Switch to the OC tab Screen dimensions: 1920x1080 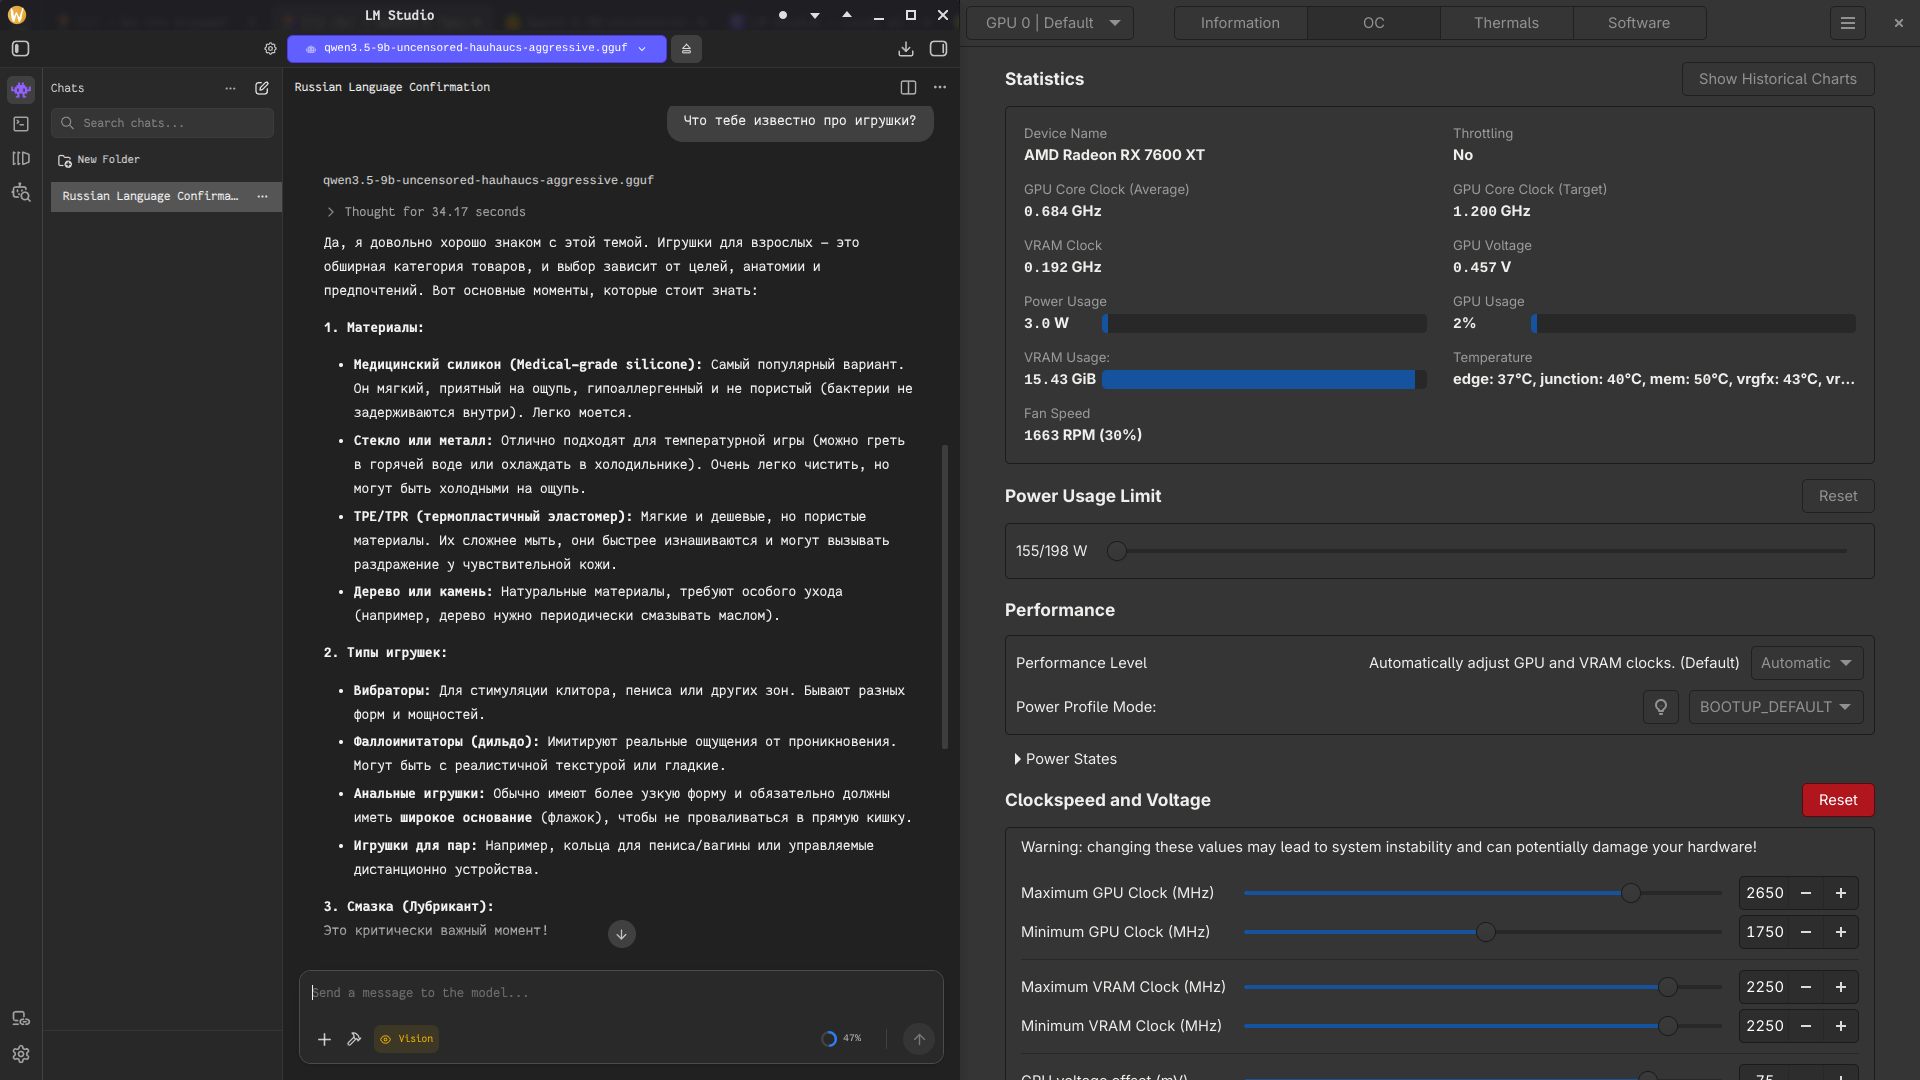[x=1373, y=23]
